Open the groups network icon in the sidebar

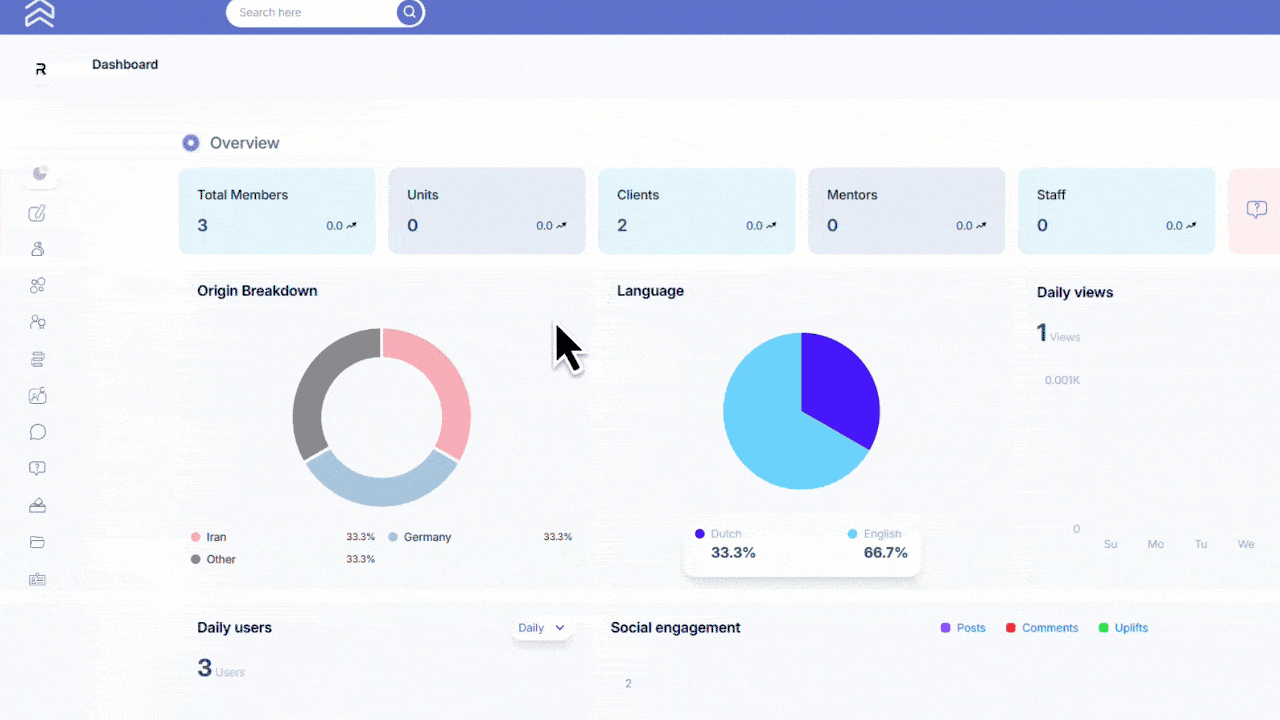[38, 285]
